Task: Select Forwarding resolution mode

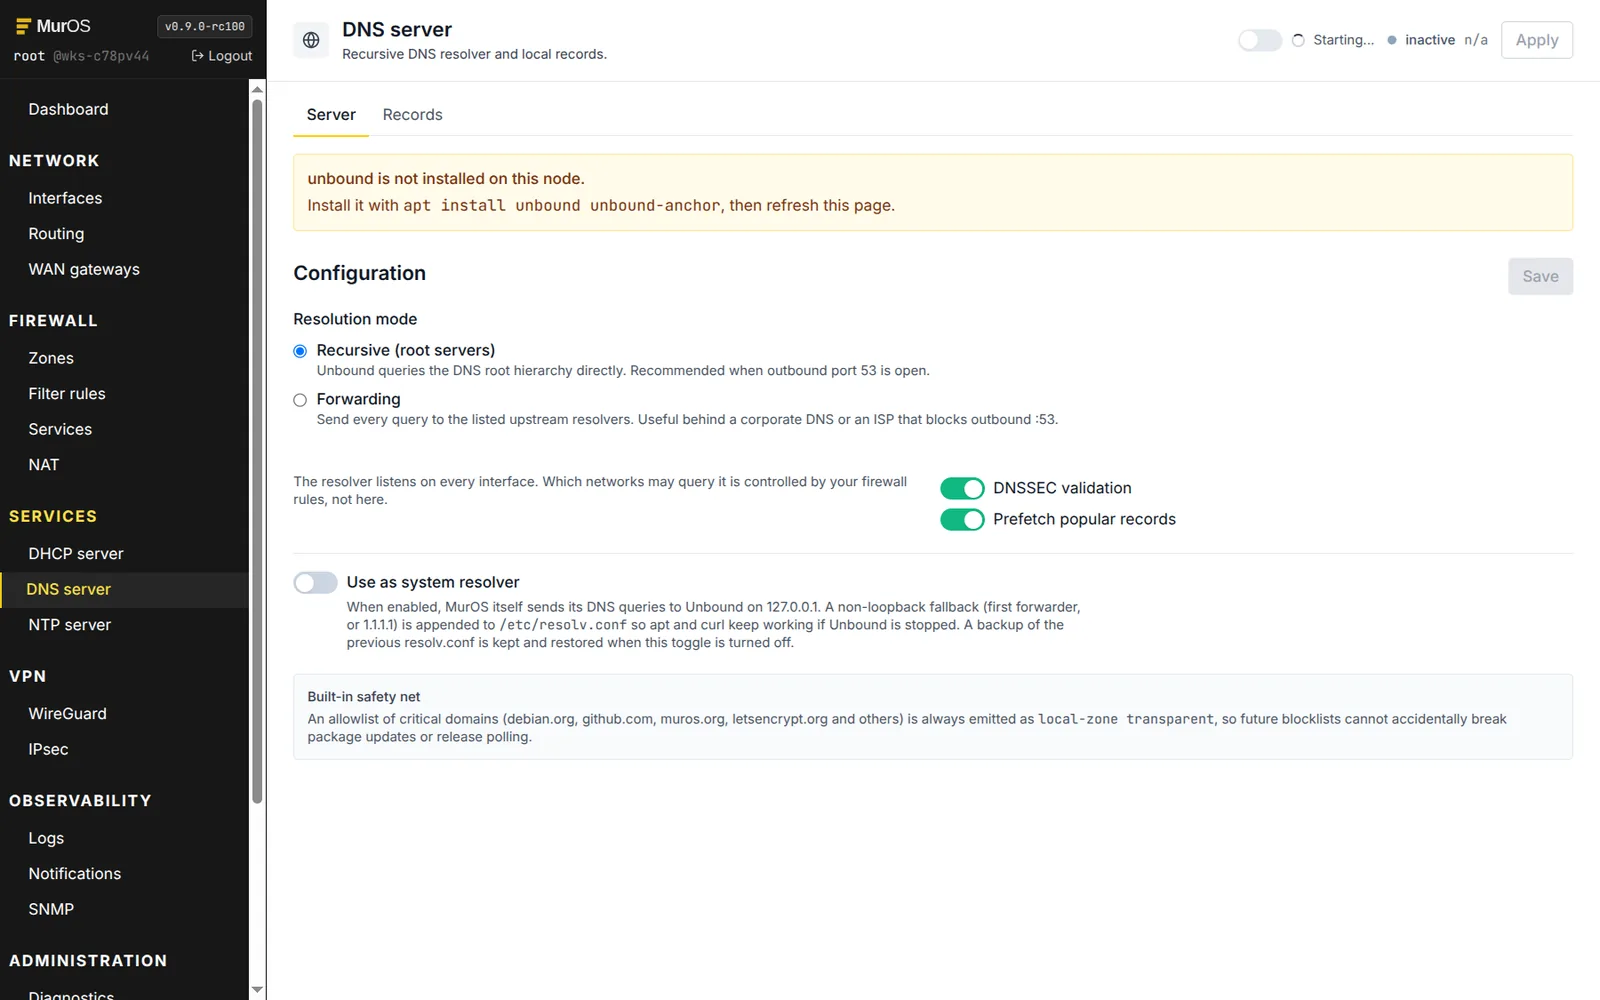Action: [x=300, y=400]
